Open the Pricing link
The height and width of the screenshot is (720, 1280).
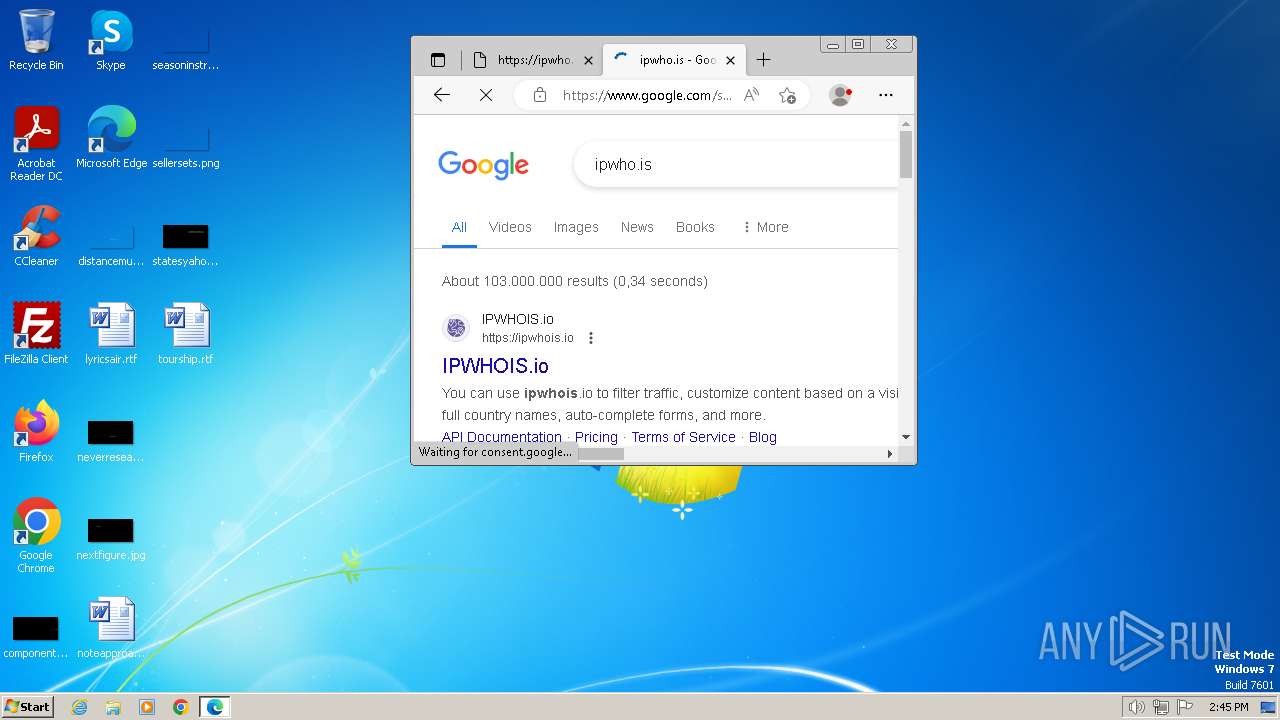point(596,437)
